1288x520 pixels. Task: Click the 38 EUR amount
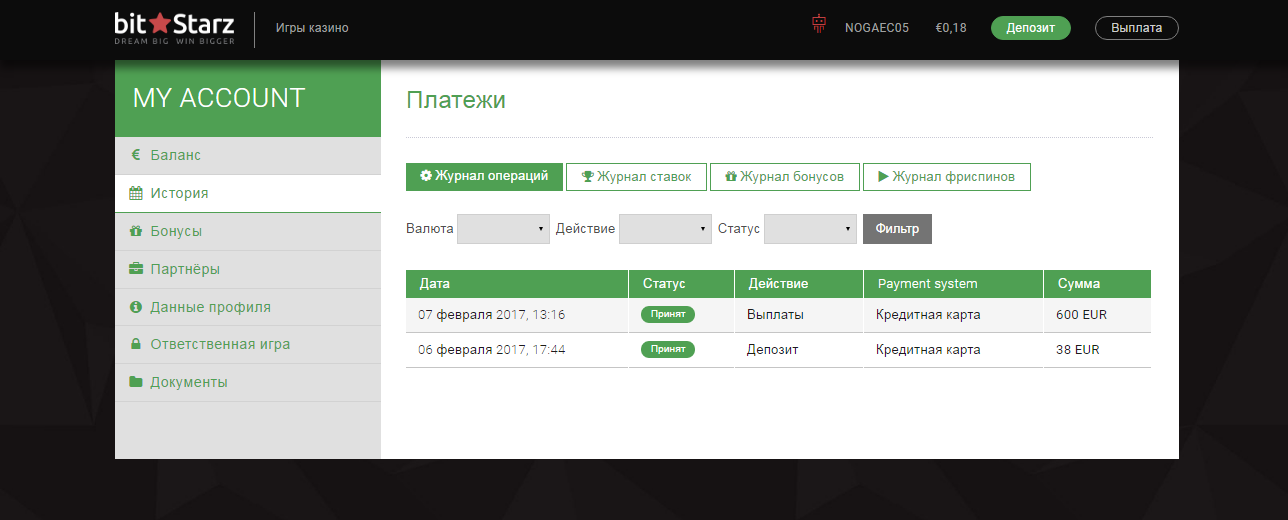[x=1078, y=350]
